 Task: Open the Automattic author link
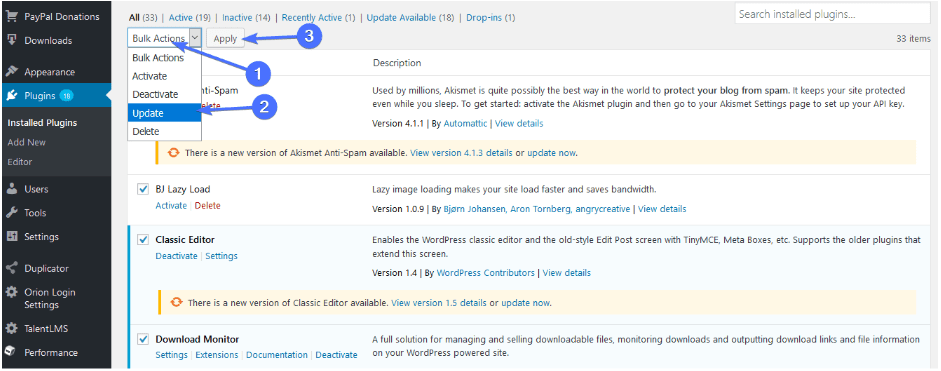click(465, 124)
